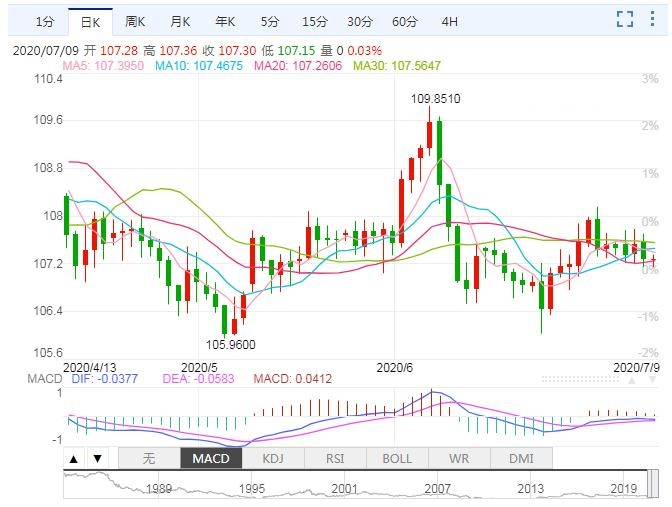Choose the 60分 interval tab
Image resolution: width=672 pixels, height=507 pixels.
tap(404, 21)
